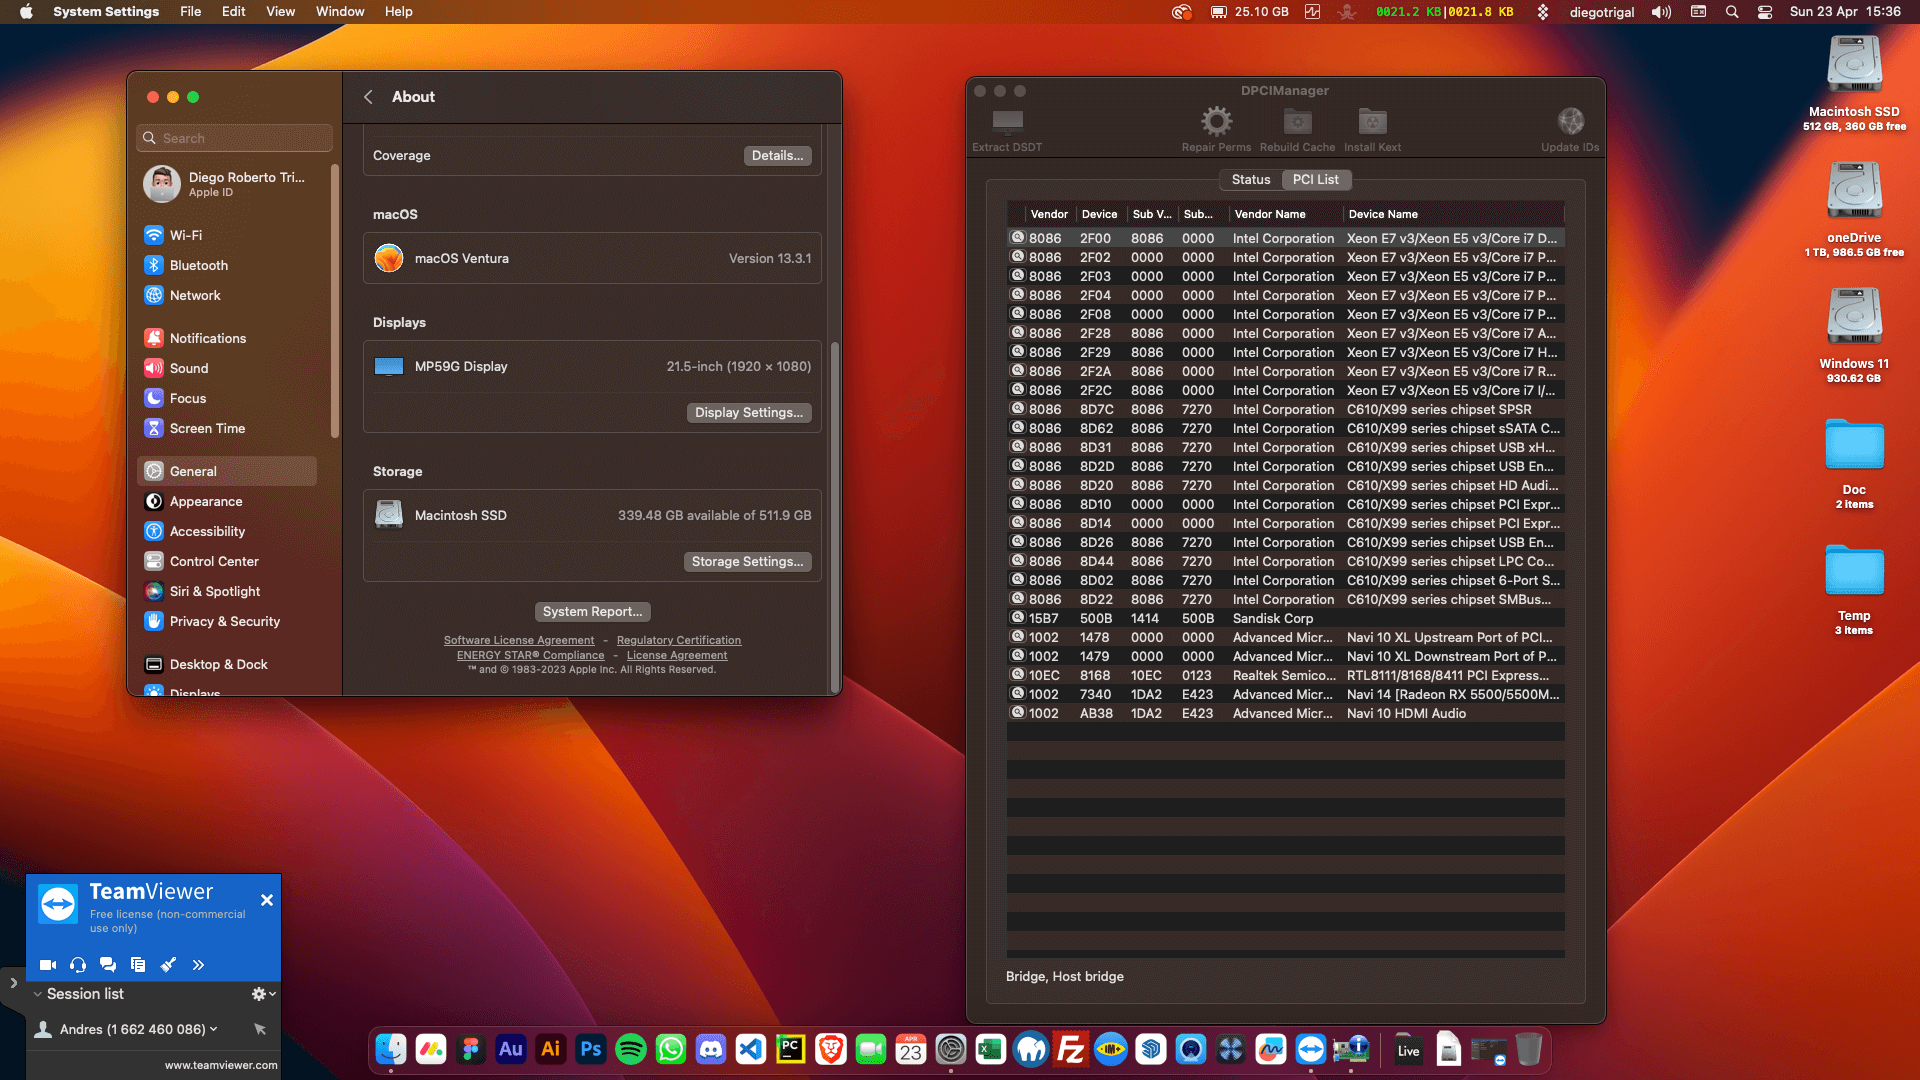Screen dimensions: 1920x1080
Task: Click the Storage Settings... button
Action: [747, 562]
